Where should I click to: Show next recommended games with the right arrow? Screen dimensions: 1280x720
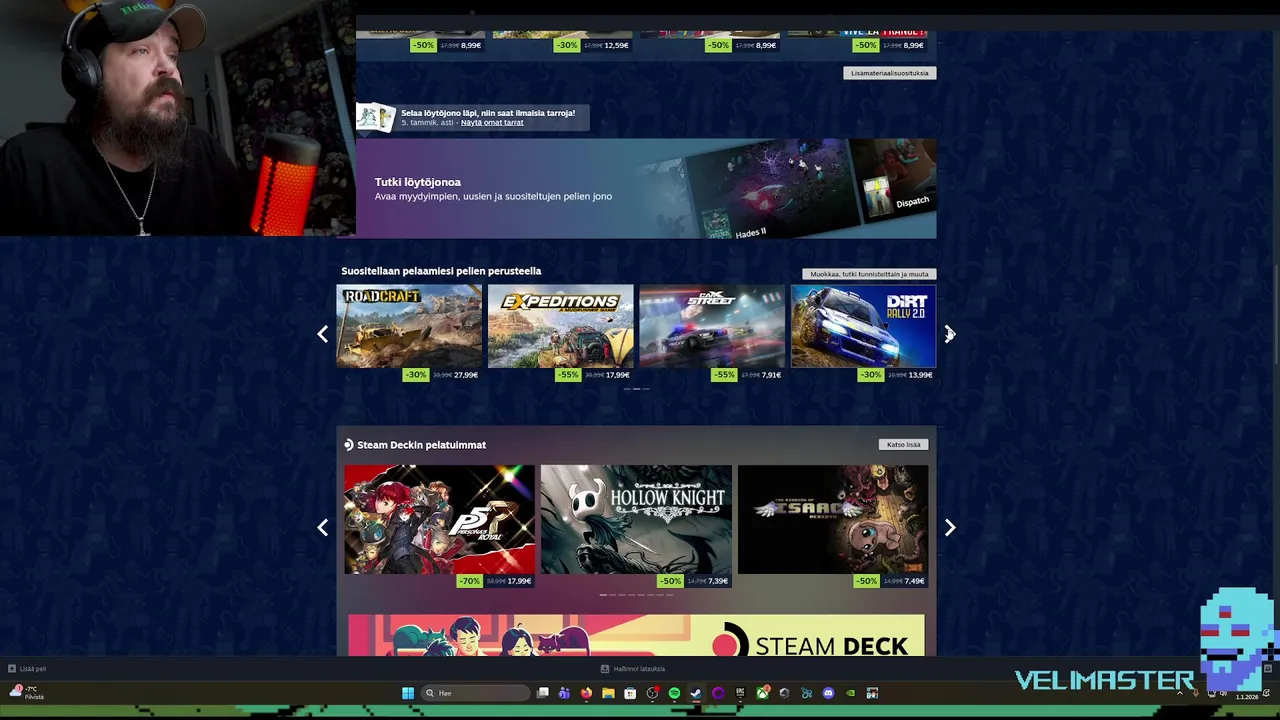pos(949,334)
